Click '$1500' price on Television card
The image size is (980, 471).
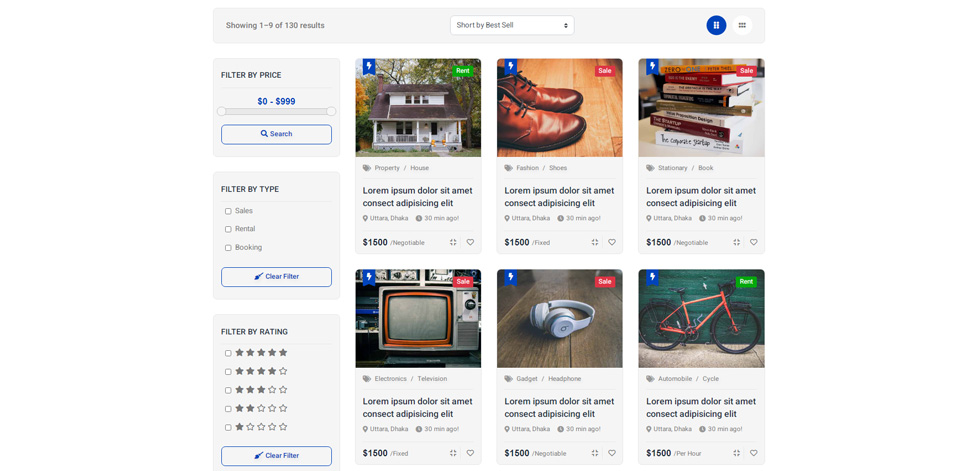[x=375, y=453]
